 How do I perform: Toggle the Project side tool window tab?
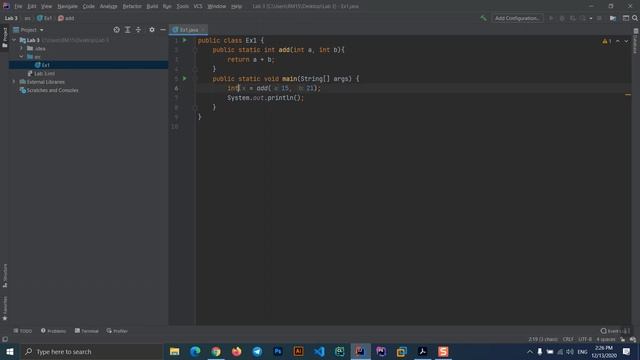coord(4,37)
